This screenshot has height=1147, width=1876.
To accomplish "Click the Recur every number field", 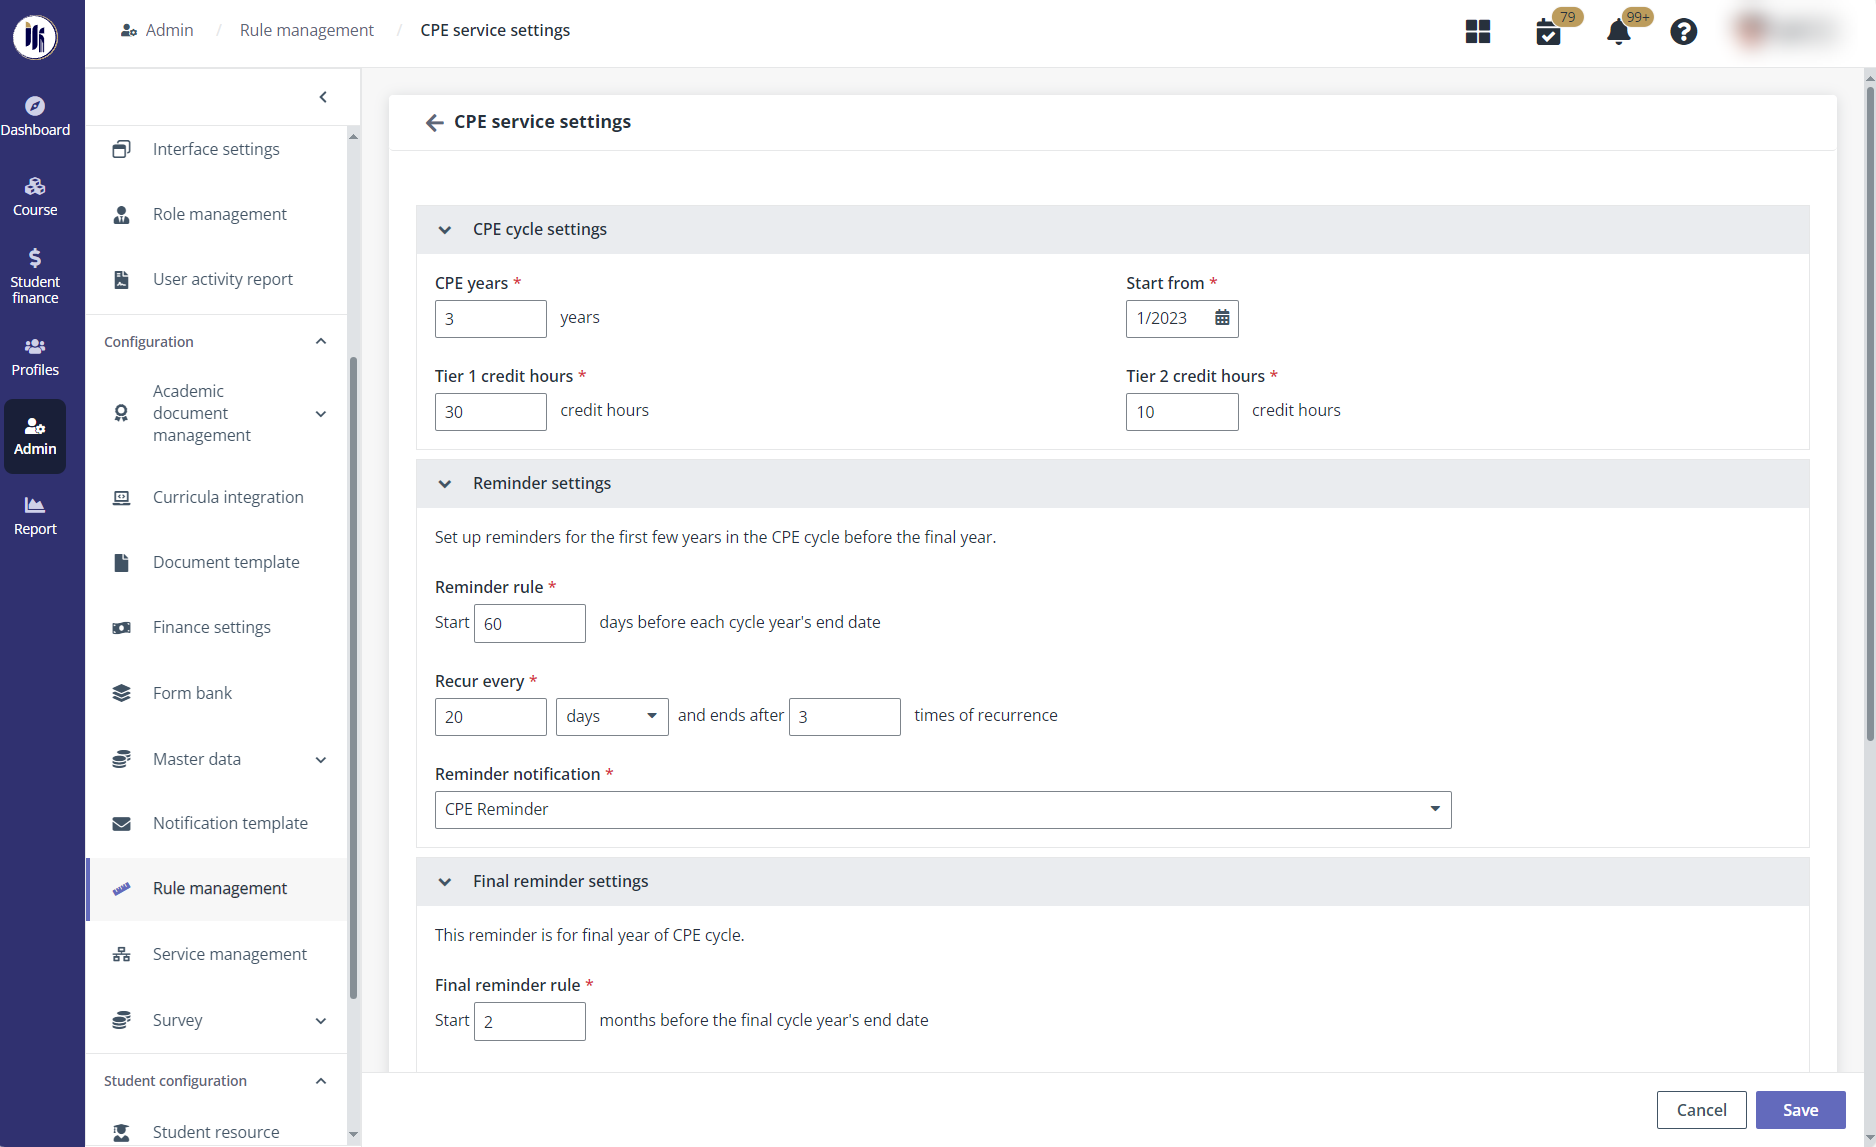I will click(x=490, y=717).
